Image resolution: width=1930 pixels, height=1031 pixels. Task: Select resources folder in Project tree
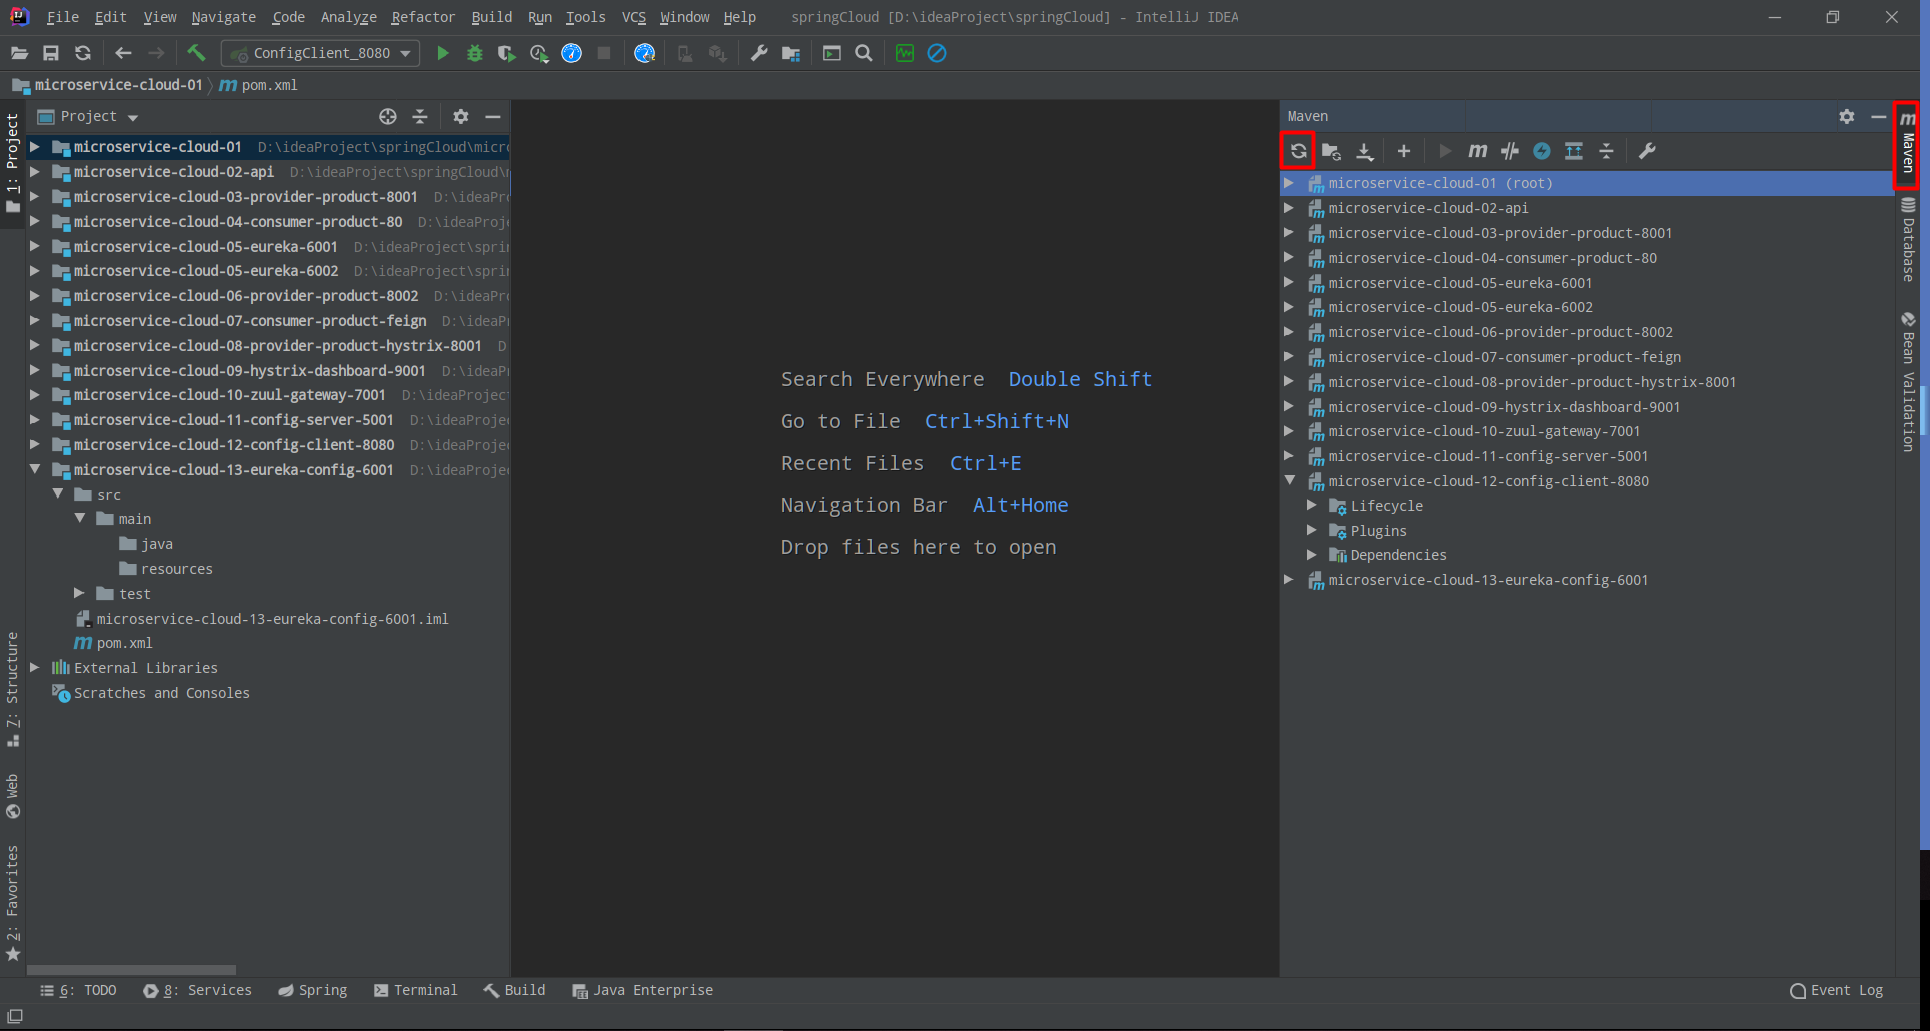click(x=165, y=569)
